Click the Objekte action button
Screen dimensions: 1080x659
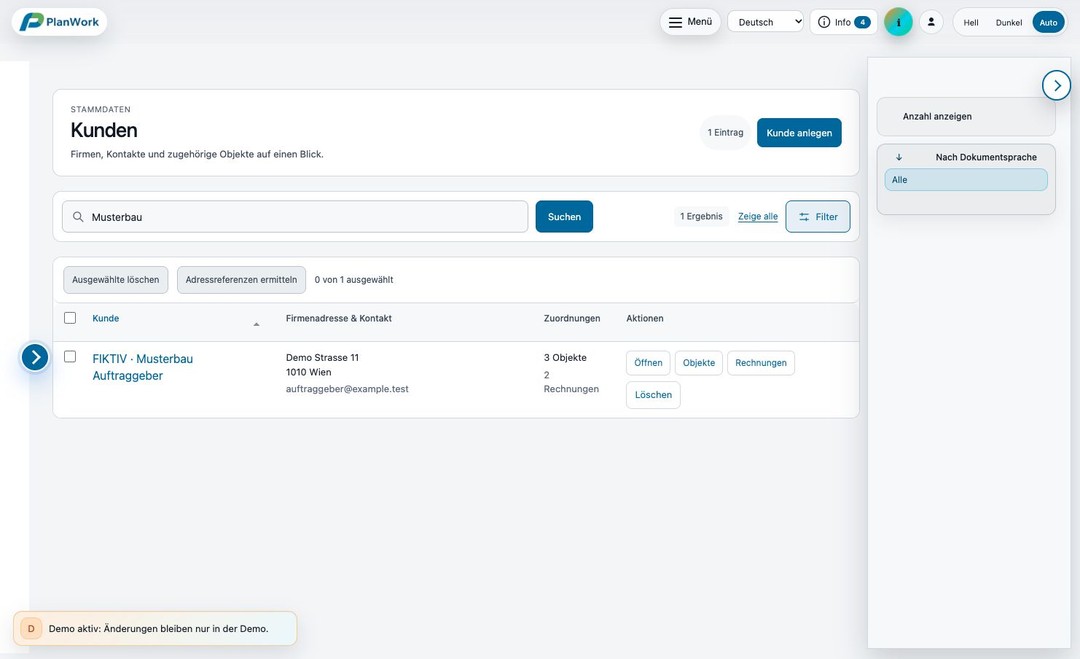pos(698,363)
